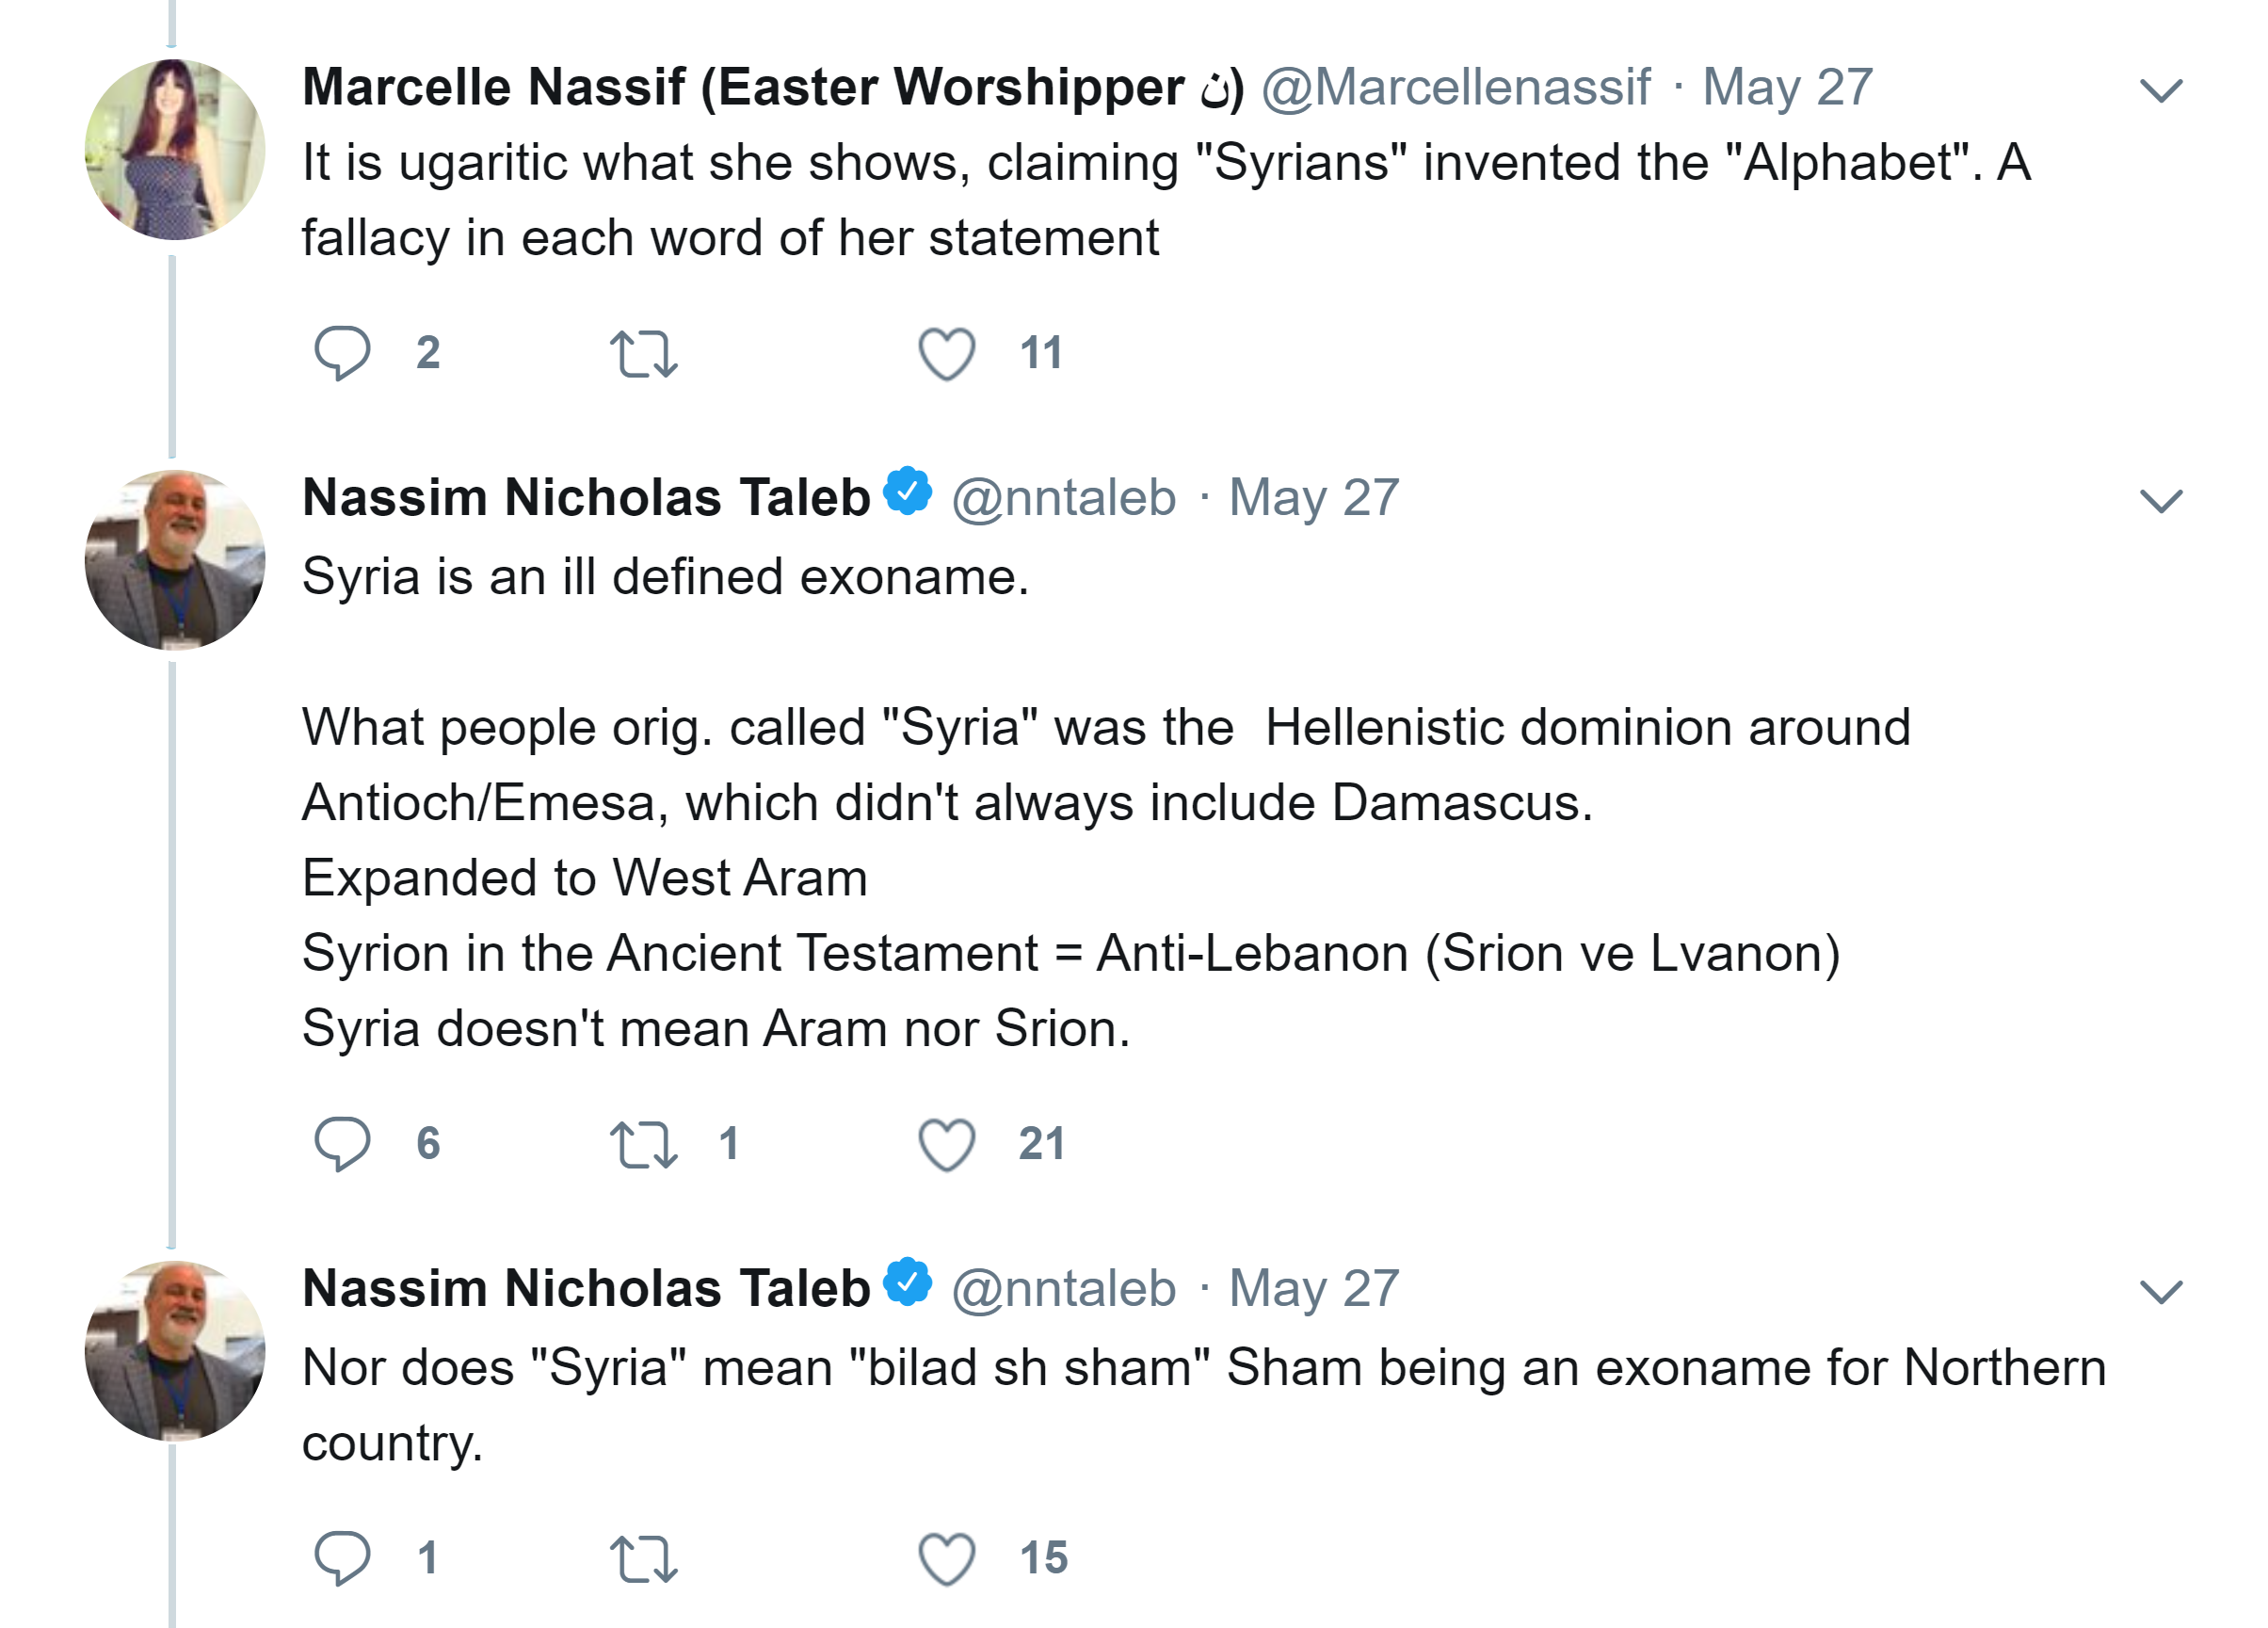
Task: Expand options chevron on Taleb's Syria exoname tweet
Action: [x=2160, y=500]
